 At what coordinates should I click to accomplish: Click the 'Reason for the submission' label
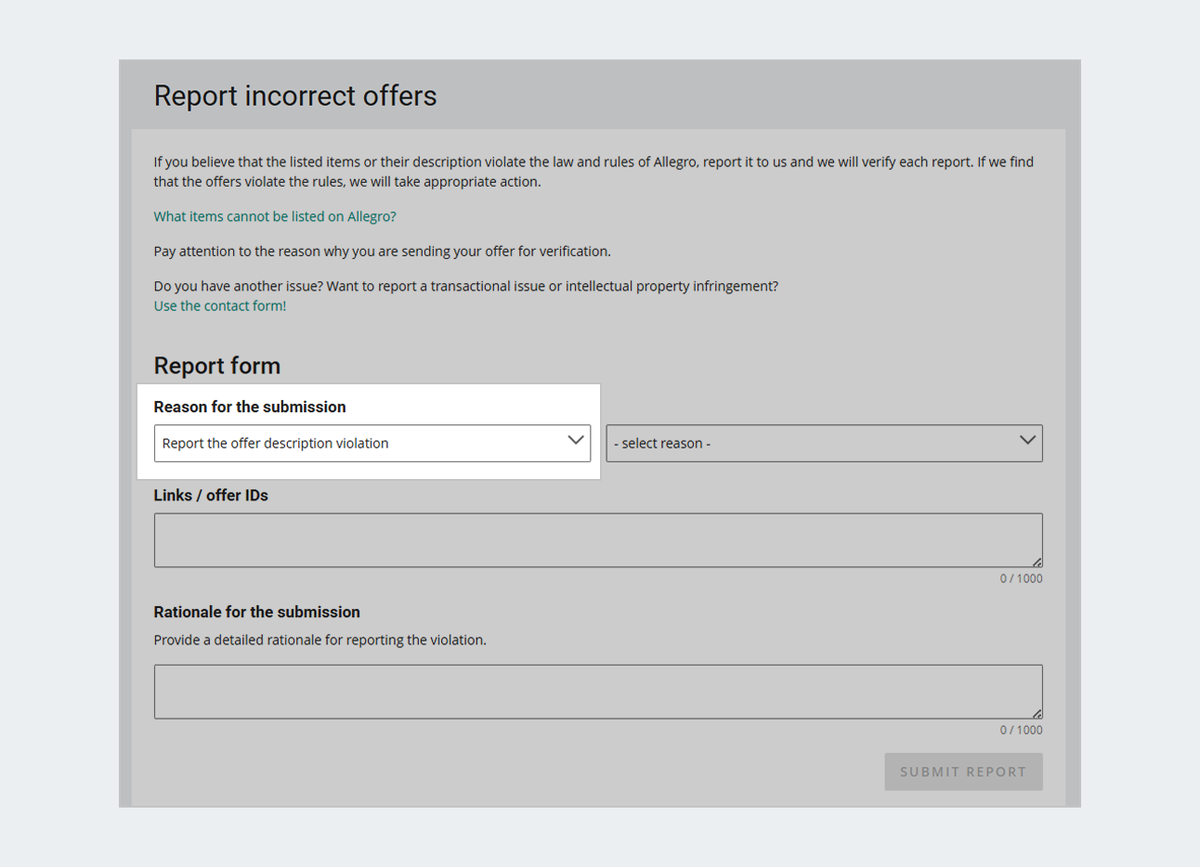pyautogui.click(x=249, y=406)
